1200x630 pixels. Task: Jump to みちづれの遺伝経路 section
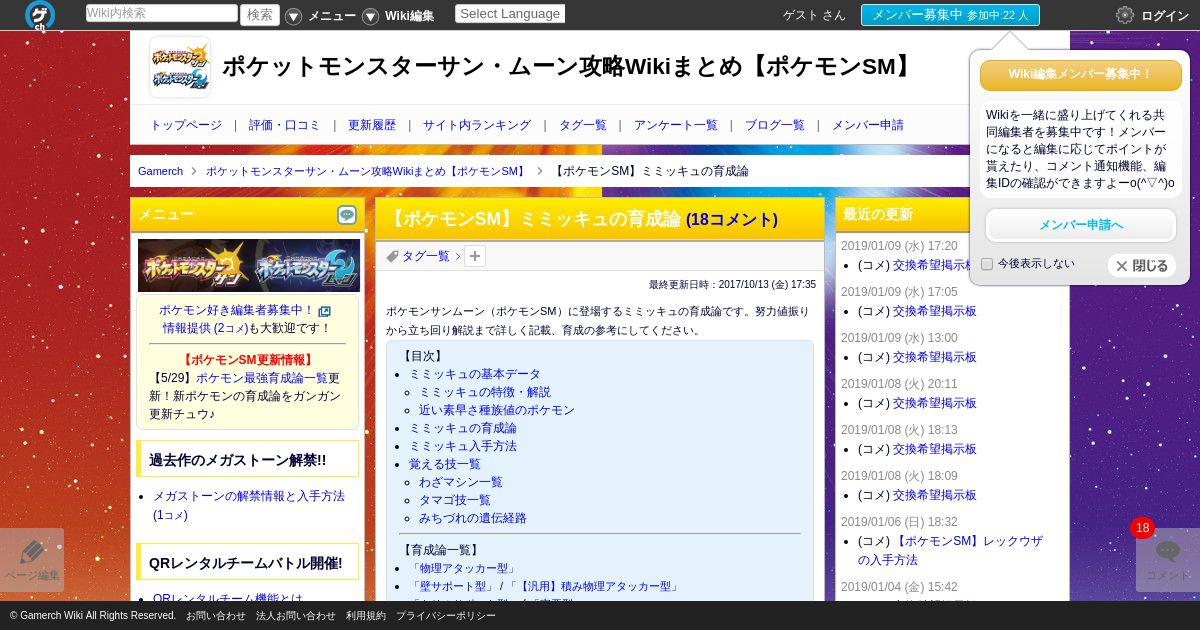point(473,518)
